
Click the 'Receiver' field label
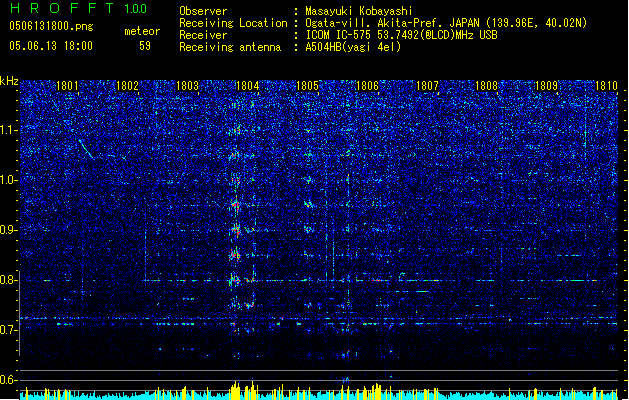click(x=203, y=35)
